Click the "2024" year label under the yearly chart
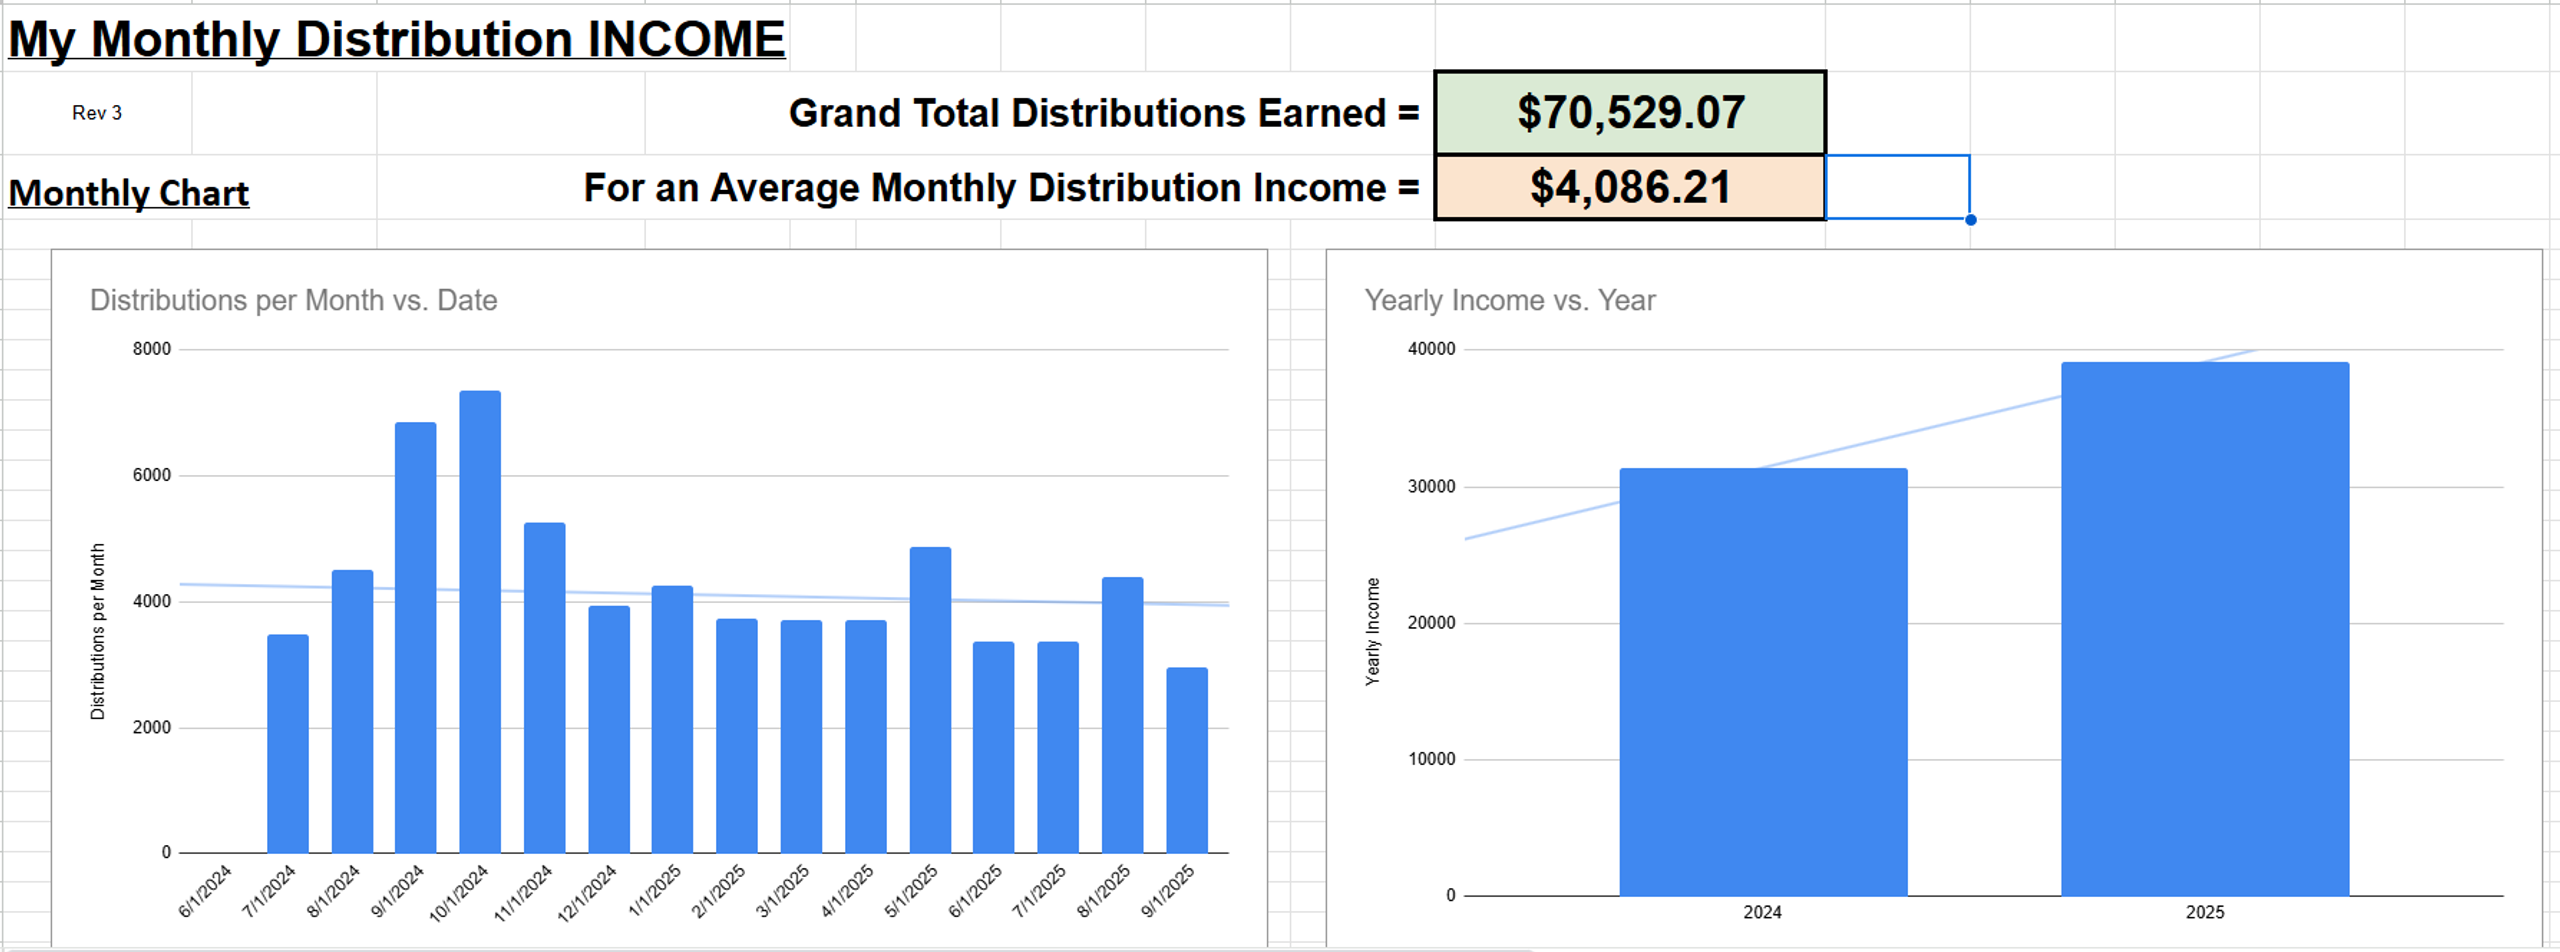This screenshot has height=952, width=2560. (1763, 912)
